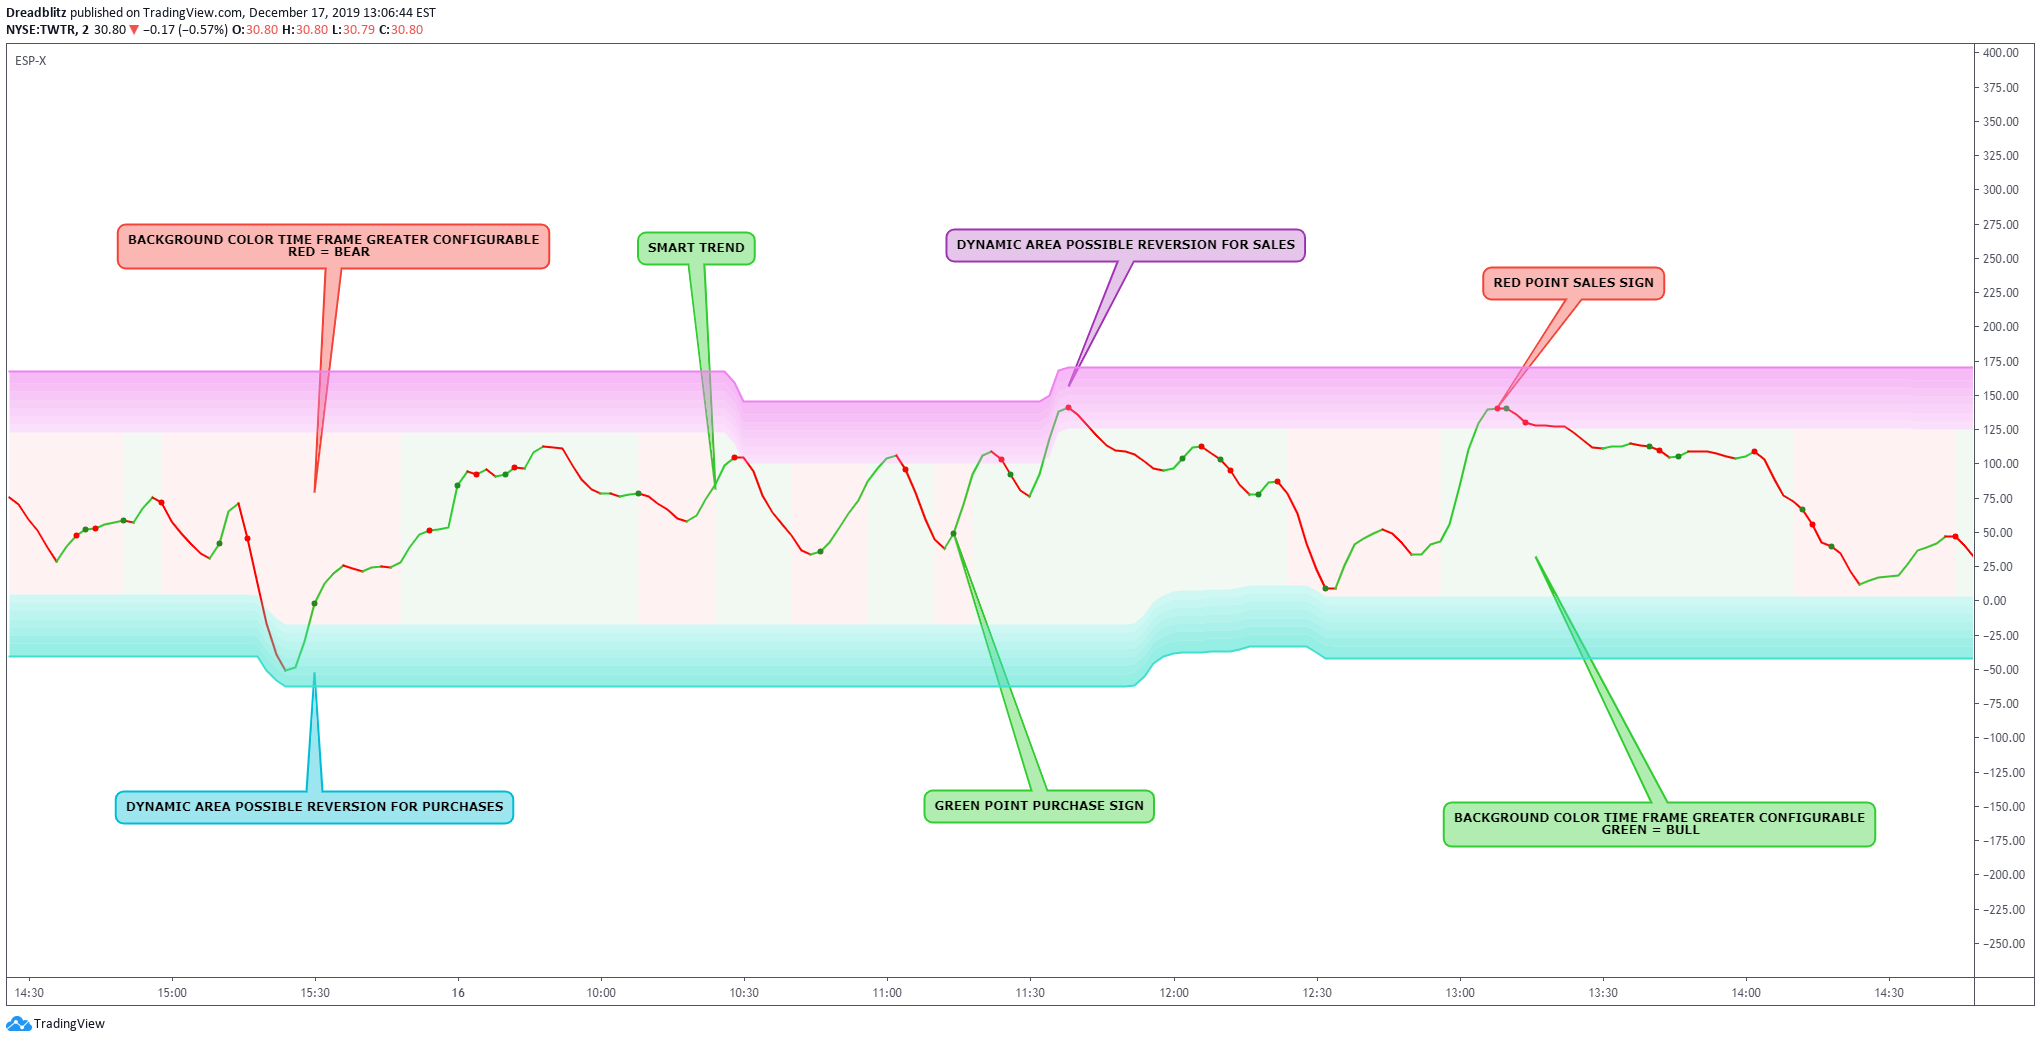Click the GREEN = BULL background annotation
2041x1042 pixels.
point(1659,824)
